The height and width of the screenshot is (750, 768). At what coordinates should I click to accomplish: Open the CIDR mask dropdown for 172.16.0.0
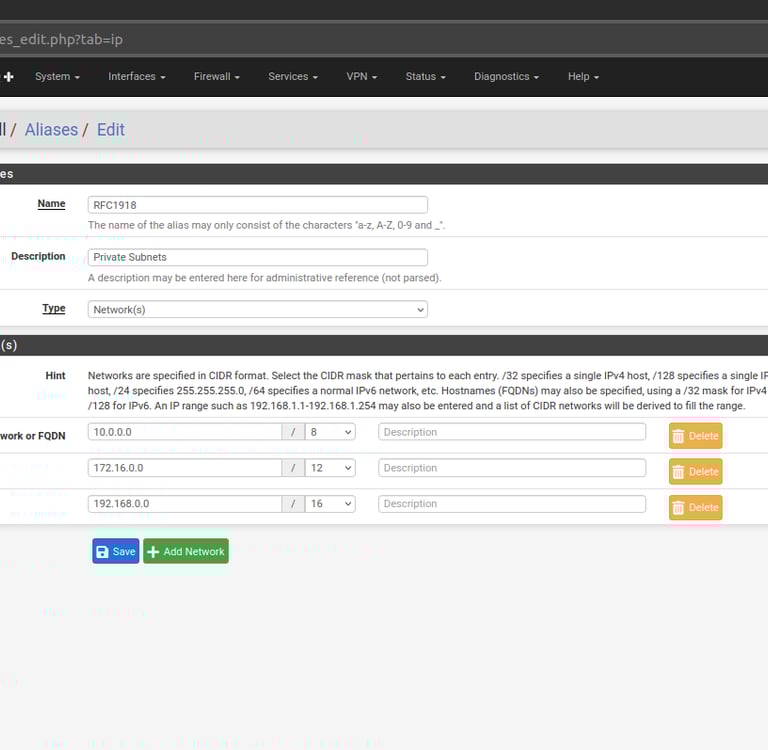click(x=330, y=468)
